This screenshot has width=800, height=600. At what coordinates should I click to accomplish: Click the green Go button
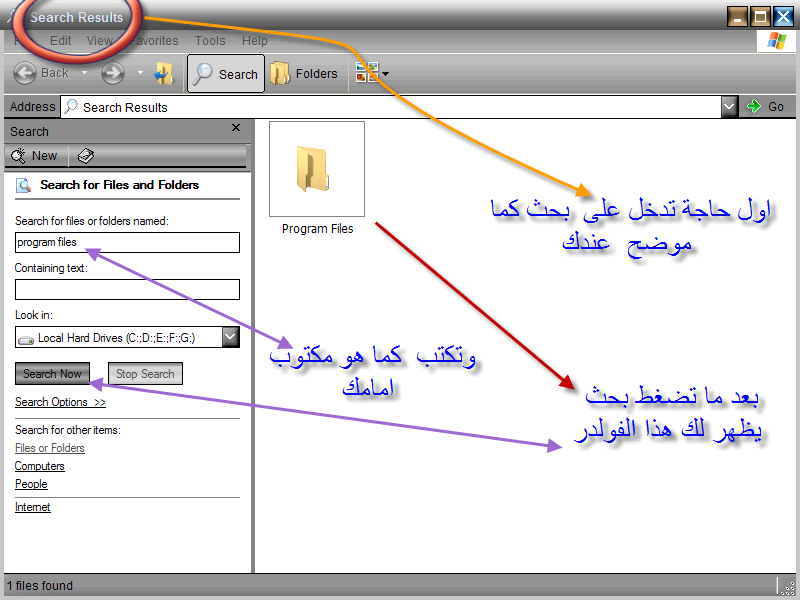point(766,107)
